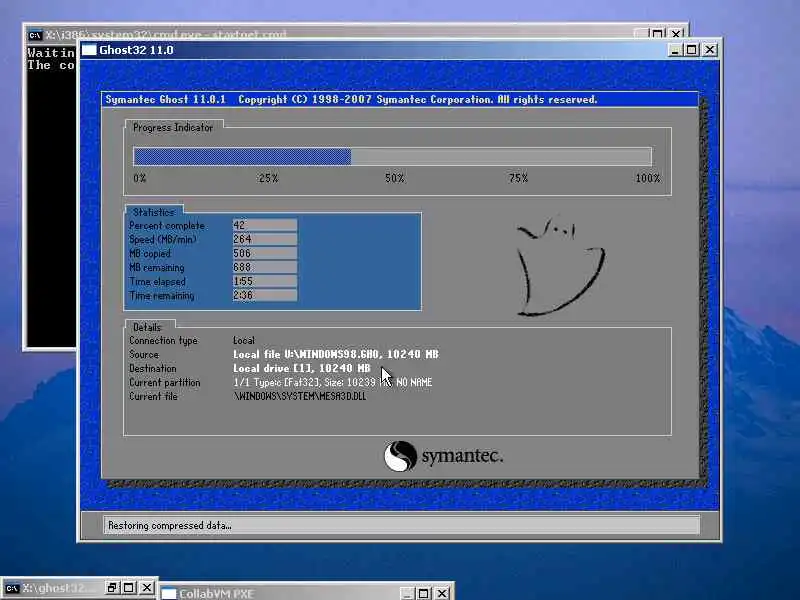This screenshot has width=800, height=600.
Task: Click the Progress Indicator group label
Action: [x=173, y=128]
